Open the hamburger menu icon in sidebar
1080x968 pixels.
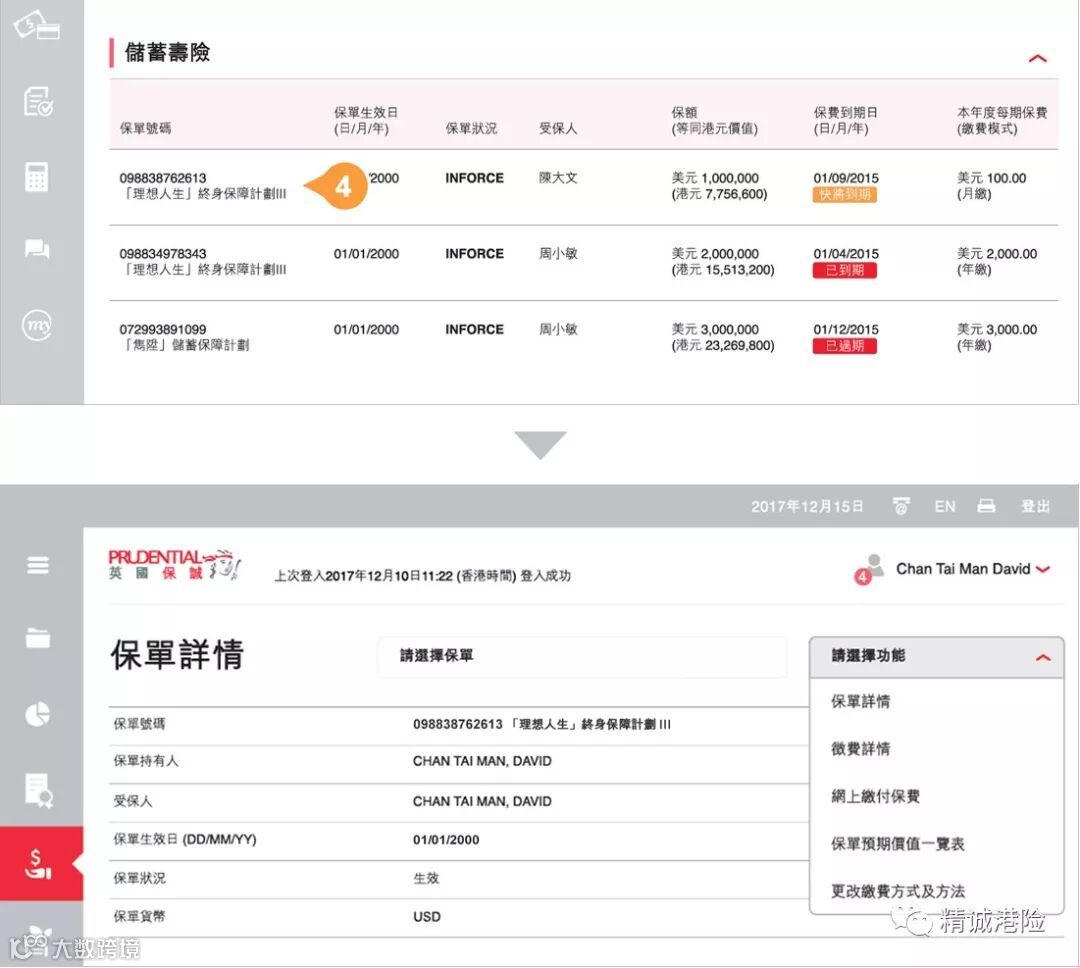coord(38,565)
